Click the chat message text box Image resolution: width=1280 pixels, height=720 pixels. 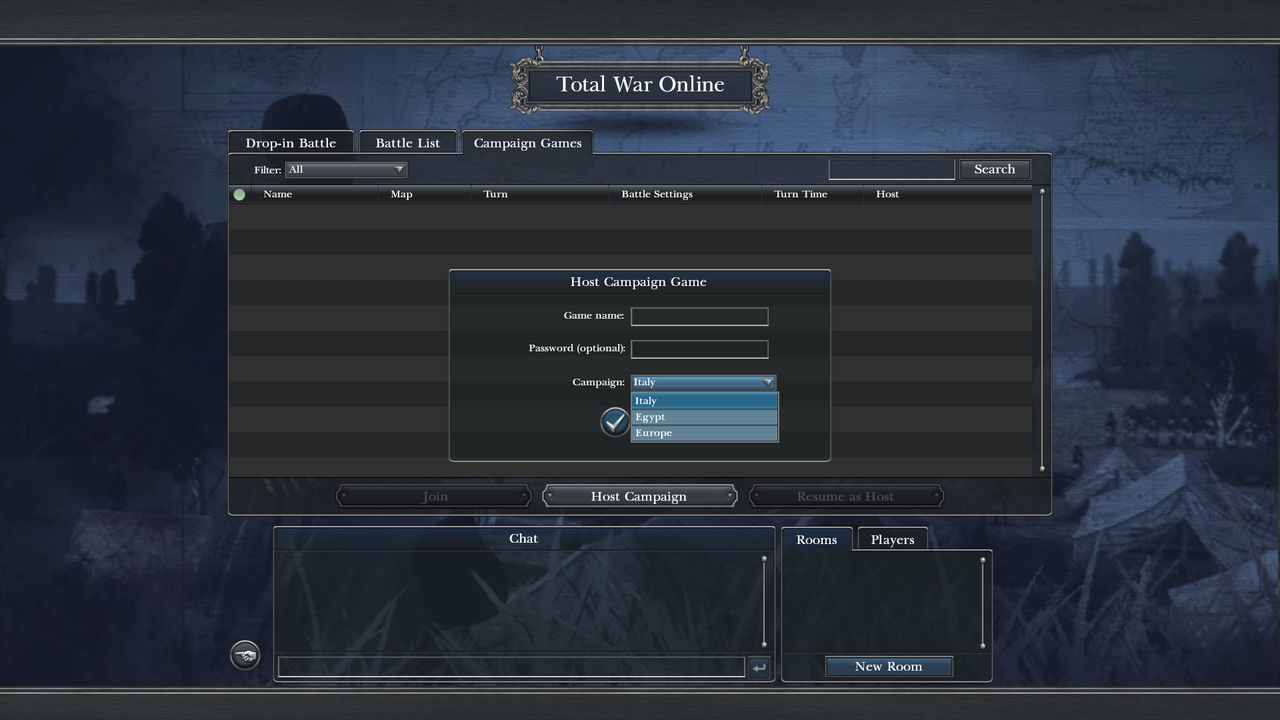tap(511, 667)
